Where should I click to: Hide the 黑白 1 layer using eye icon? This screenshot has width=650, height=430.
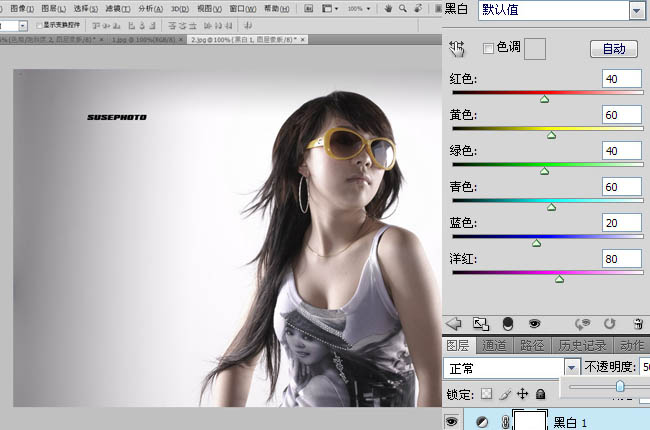[x=452, y=422]
